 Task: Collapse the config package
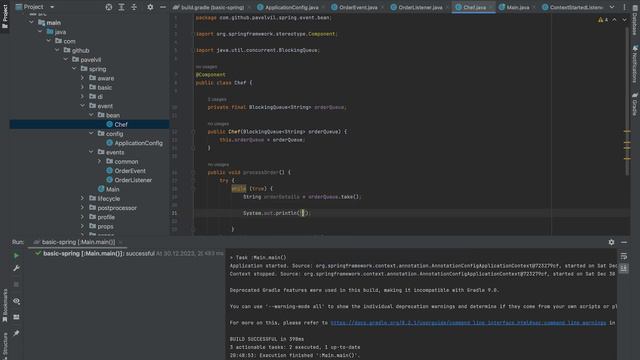click(x=91, y=133)
